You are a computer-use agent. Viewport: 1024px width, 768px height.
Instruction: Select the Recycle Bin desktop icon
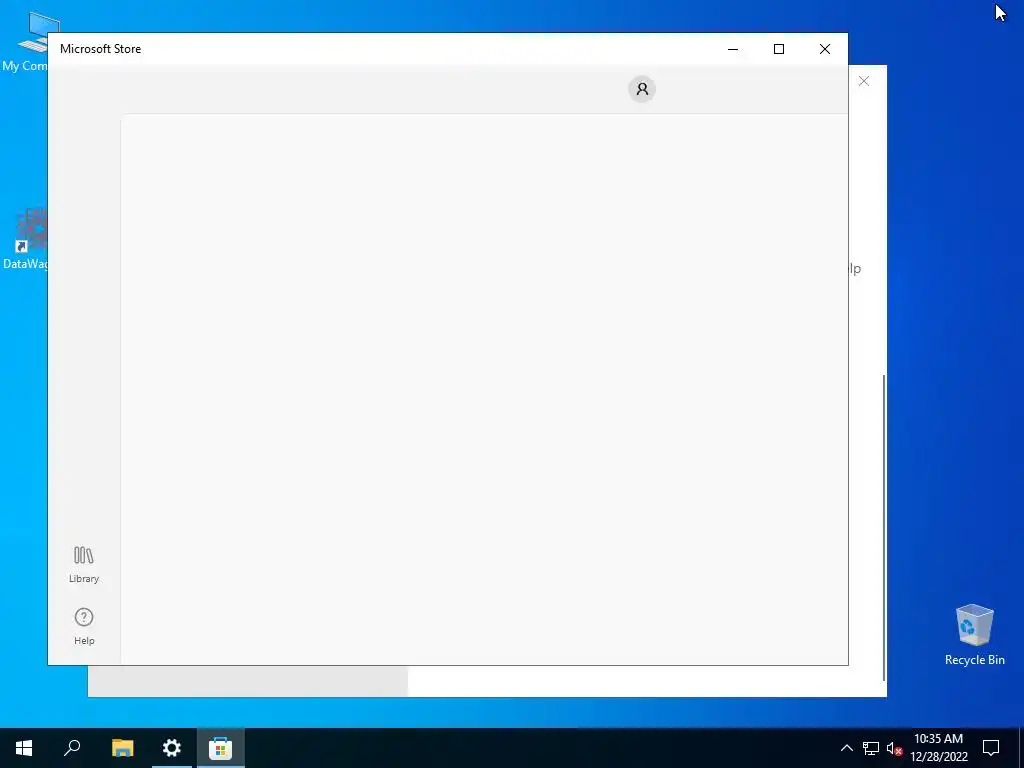tap(974, 635)
